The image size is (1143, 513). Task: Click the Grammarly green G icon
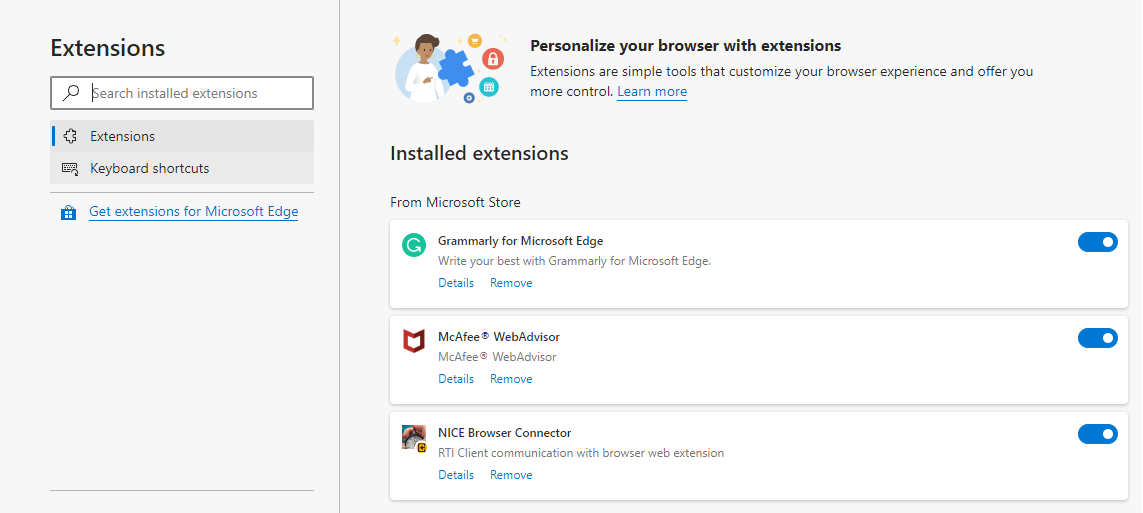click(x=413, y=245)
